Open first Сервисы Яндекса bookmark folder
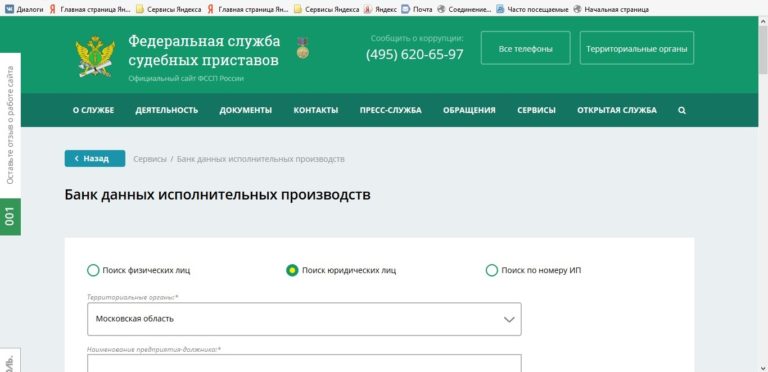This screenshot has height=372, width=768. pos(168,9)
